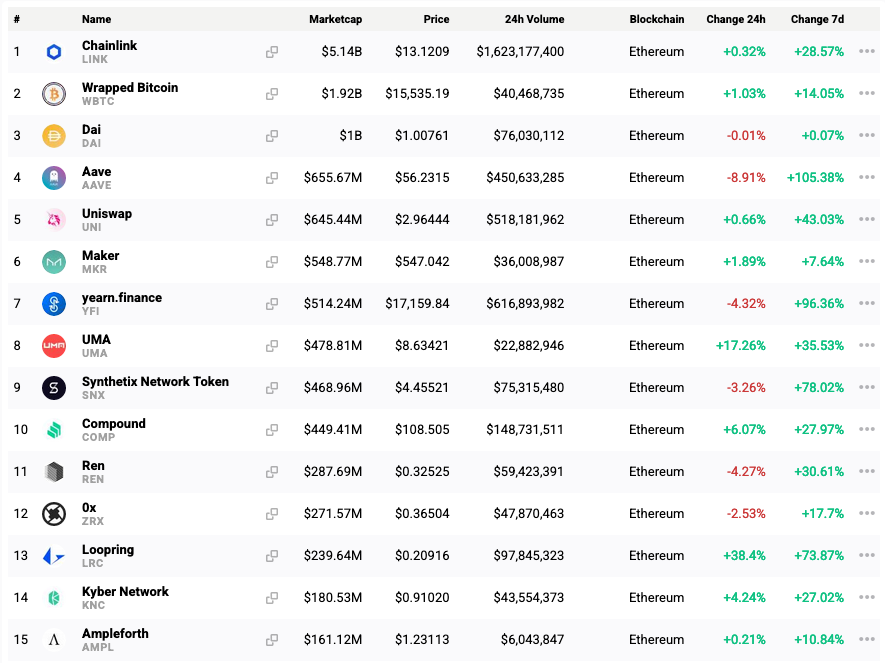Click the Chainlink hexagon logo

[54, 52]
